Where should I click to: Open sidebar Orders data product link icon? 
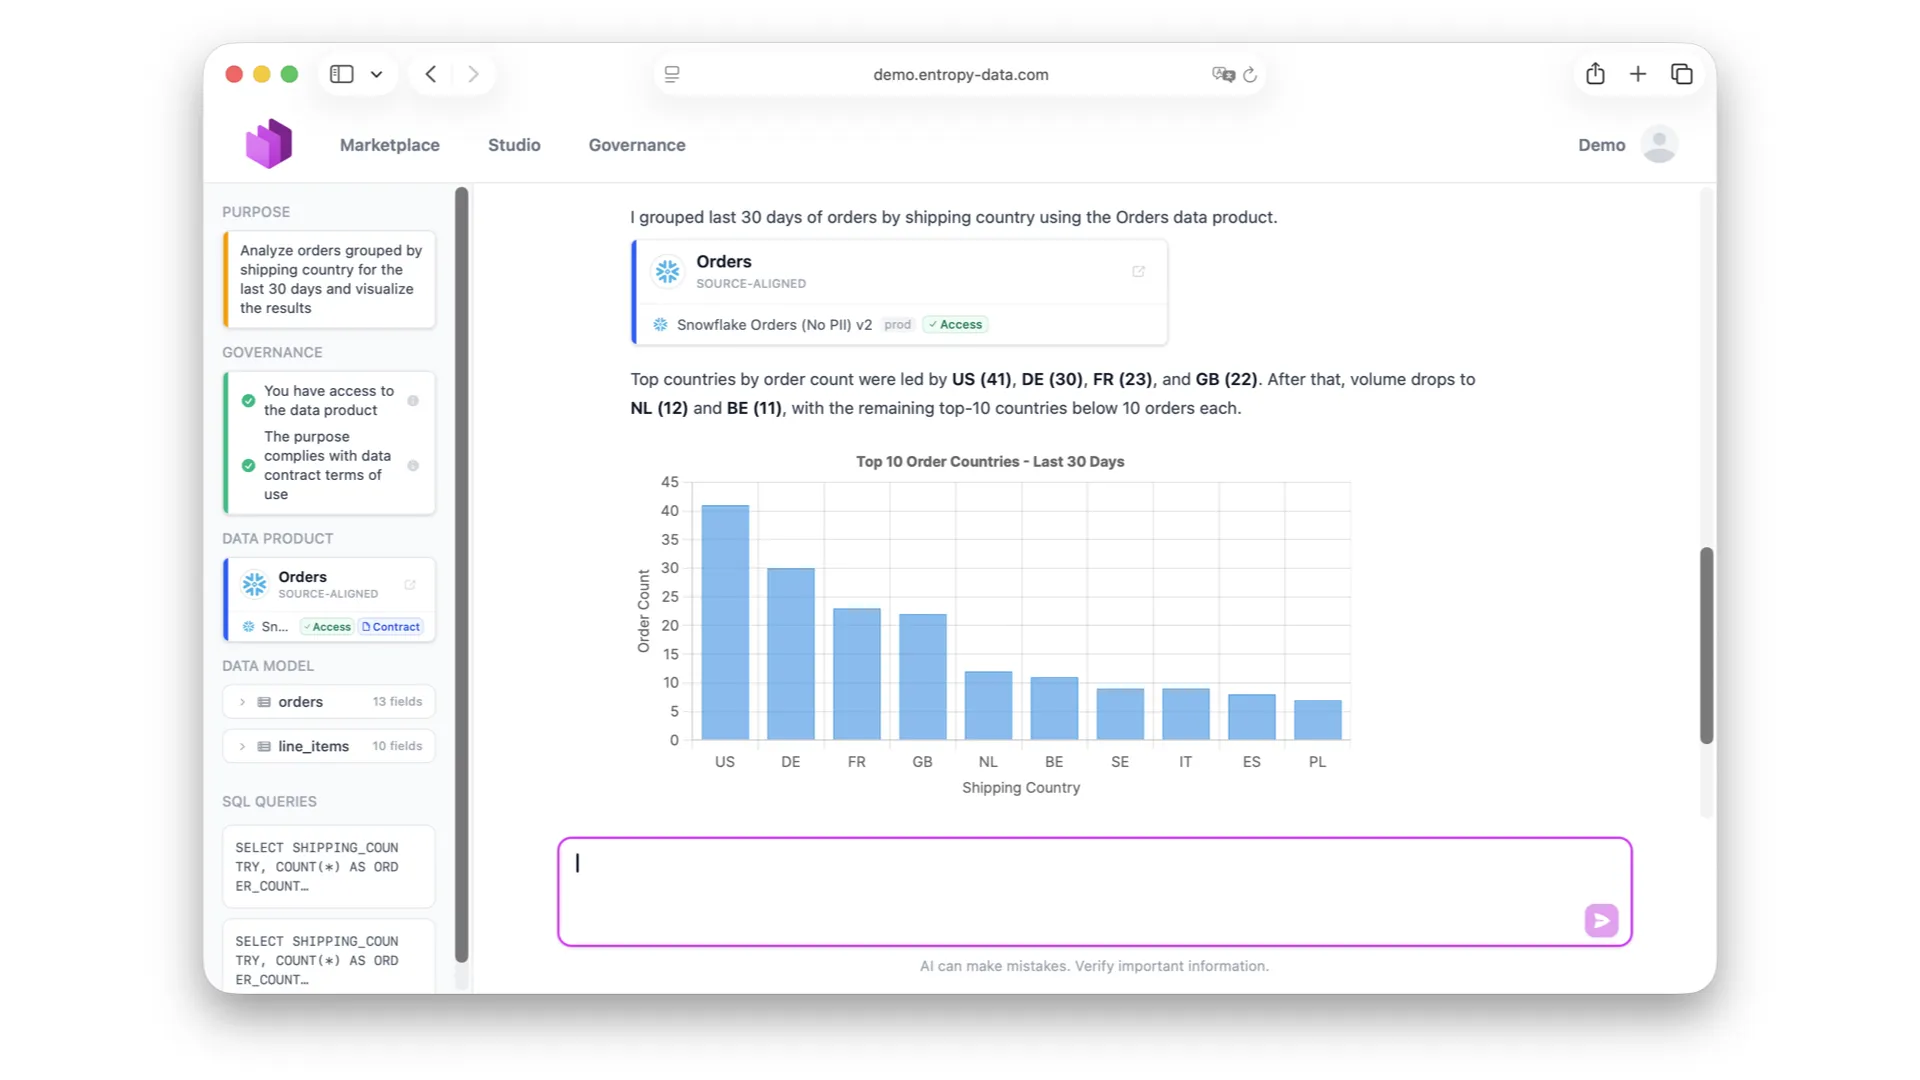410,585
